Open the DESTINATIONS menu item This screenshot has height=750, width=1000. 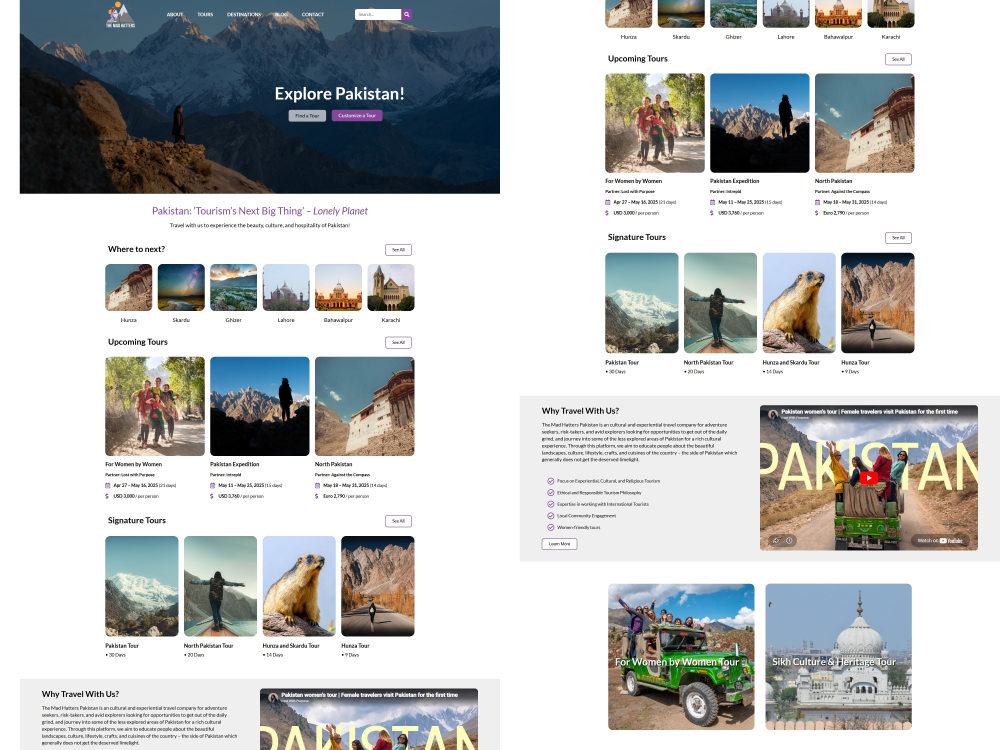pyautogui.click(x=244, y=15)
